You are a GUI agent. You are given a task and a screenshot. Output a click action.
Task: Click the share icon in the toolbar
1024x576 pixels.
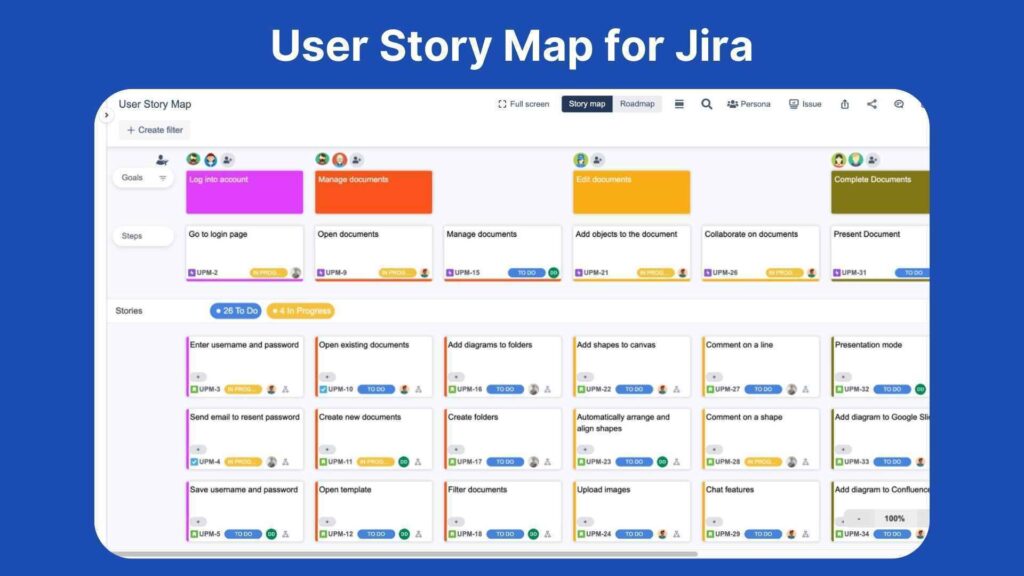(871, 103)
